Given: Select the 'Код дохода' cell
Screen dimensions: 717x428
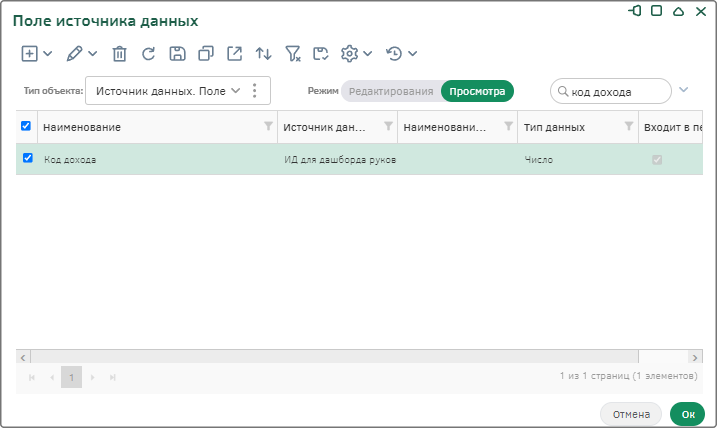Looking at the screenshot, I should (x=157, y=160).
